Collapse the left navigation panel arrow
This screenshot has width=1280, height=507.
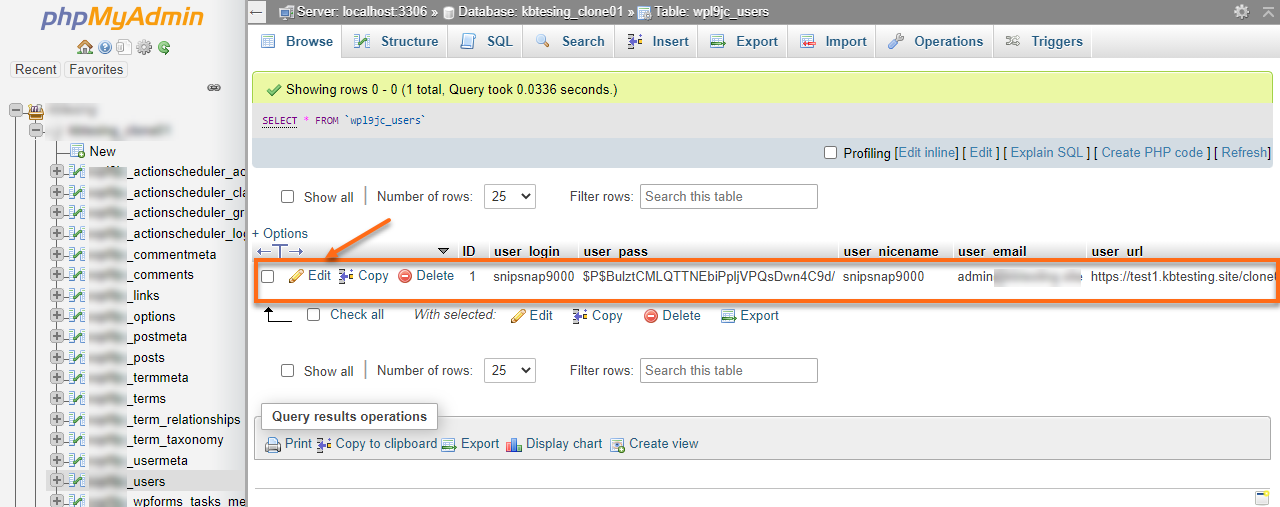[x=257, y=12]
